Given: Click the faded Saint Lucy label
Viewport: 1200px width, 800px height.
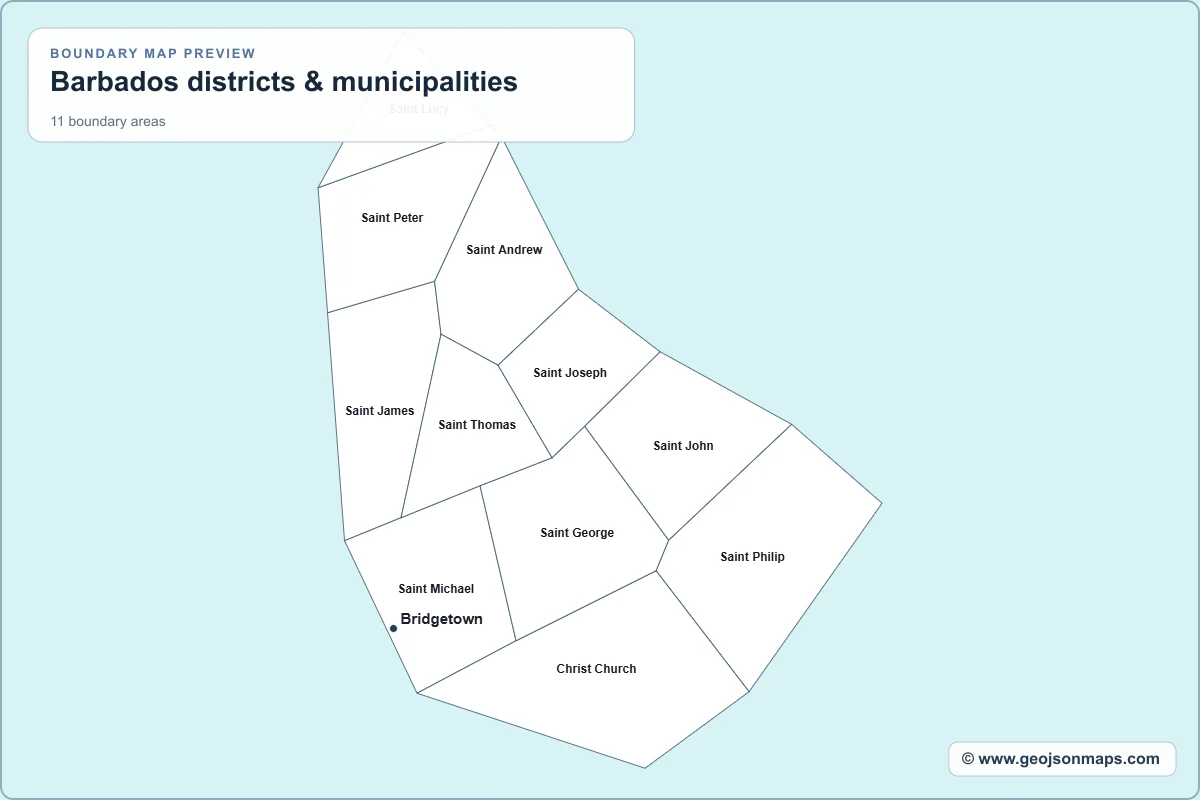Looking at the screenshot, I should coord(418,108).
